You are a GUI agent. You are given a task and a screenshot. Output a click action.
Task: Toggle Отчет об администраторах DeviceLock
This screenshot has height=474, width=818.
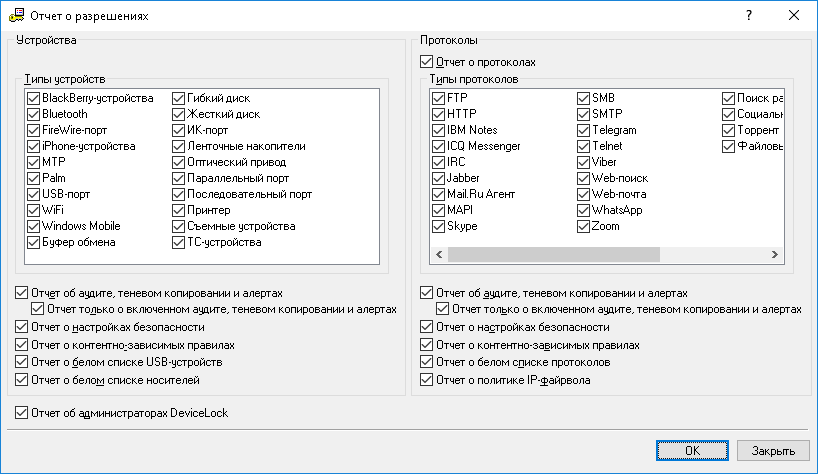click(22, 412)
